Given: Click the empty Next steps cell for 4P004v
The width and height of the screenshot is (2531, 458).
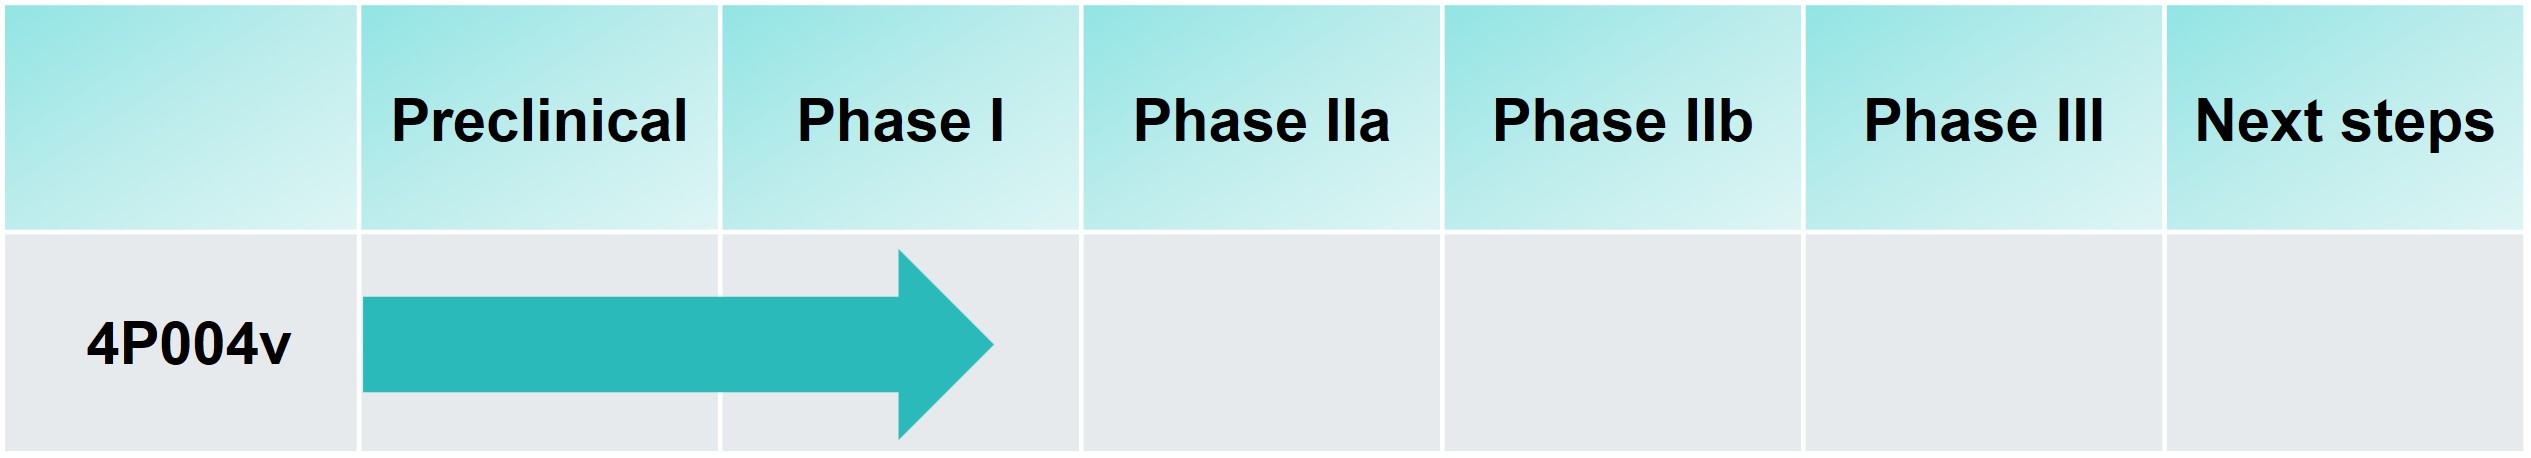Looking at the screenshot, I should tap(2344, 344).
